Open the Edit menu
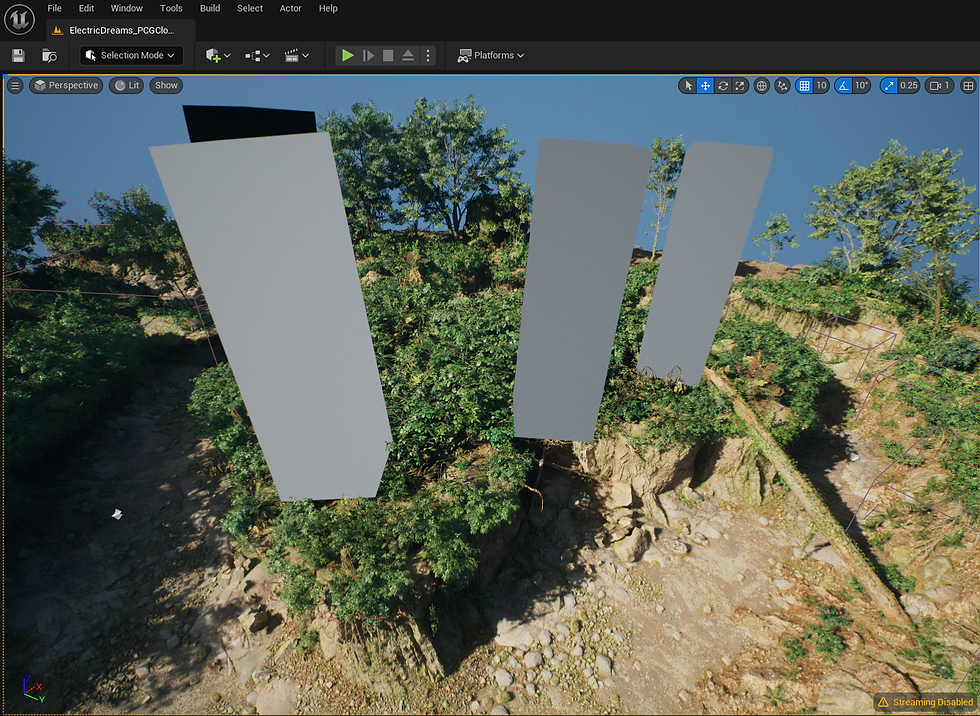Screen dimensions: 980x716 click(86, 8)
